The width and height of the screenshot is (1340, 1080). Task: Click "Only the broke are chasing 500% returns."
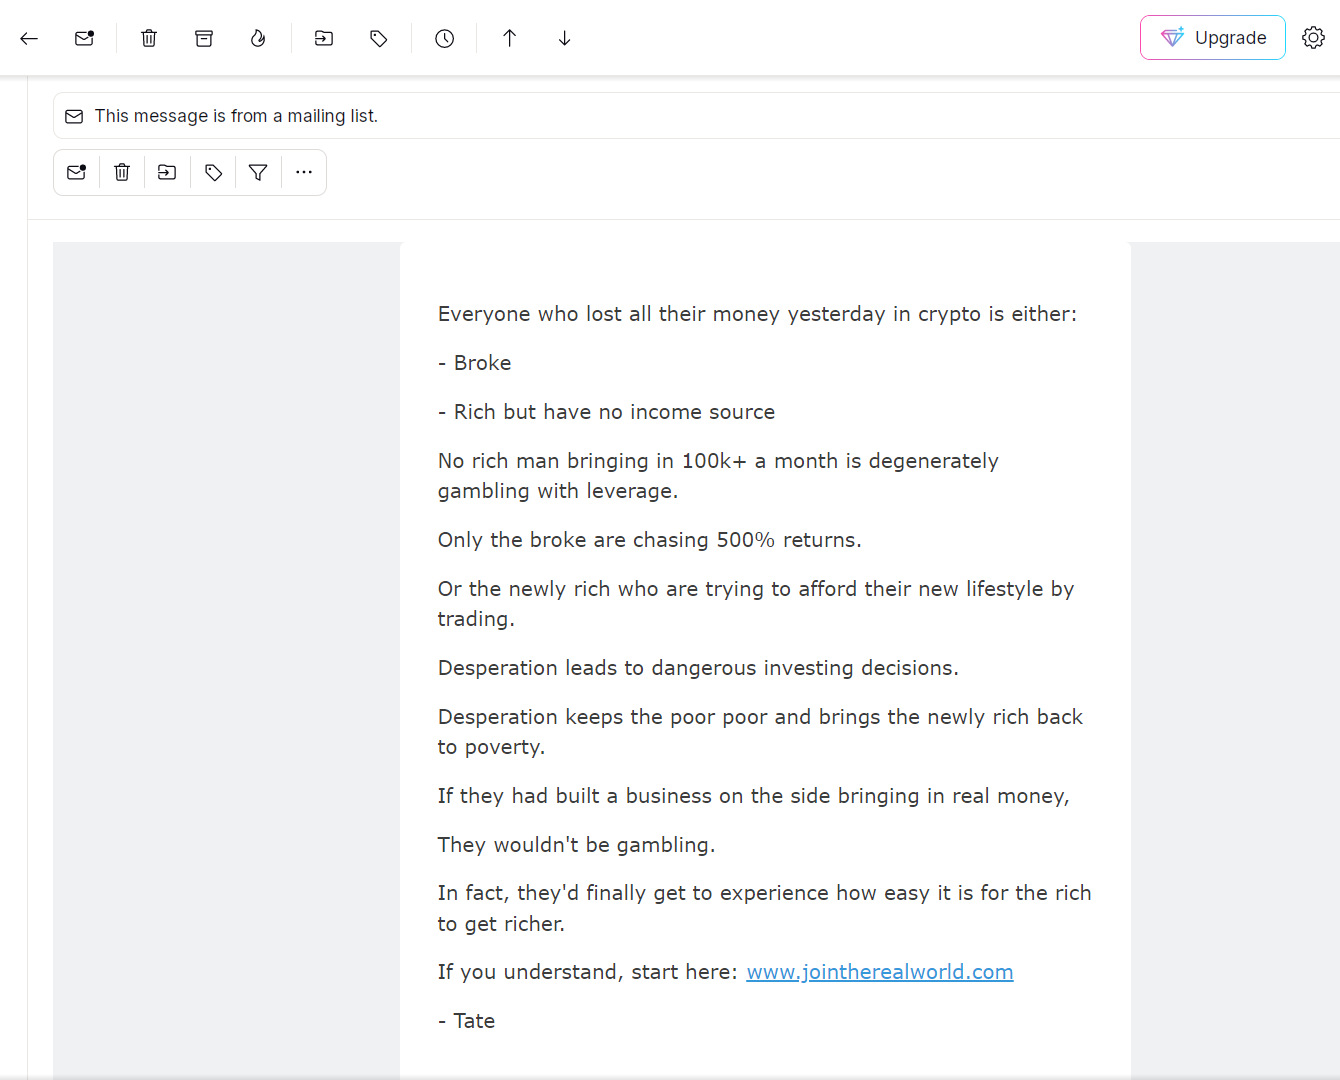click(650, 540)
